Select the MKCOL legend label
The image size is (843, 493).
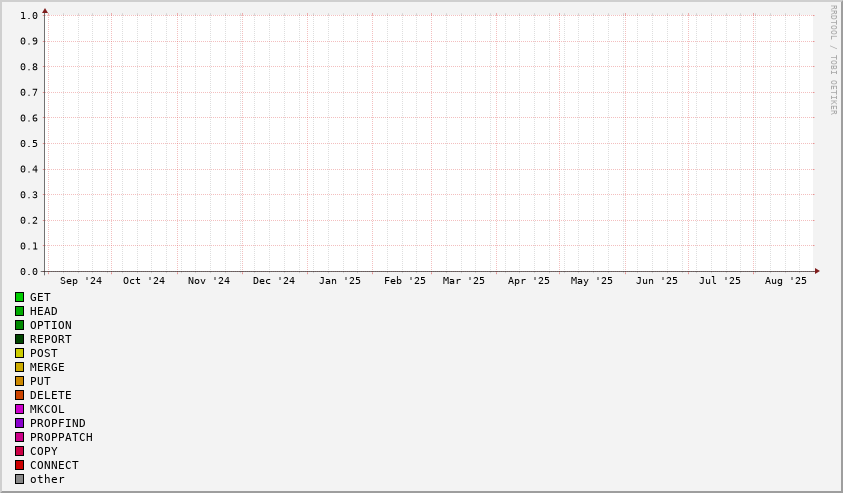(47, 409)
